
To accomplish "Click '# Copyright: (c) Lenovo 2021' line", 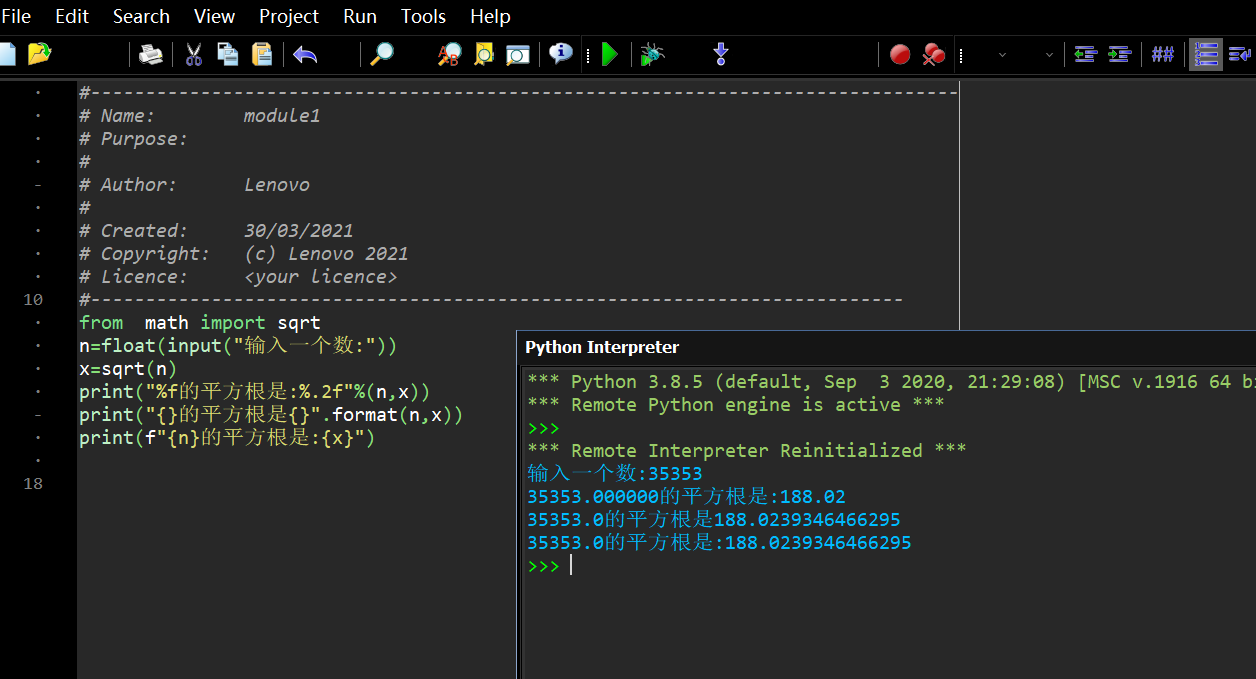I will [244, 253].
